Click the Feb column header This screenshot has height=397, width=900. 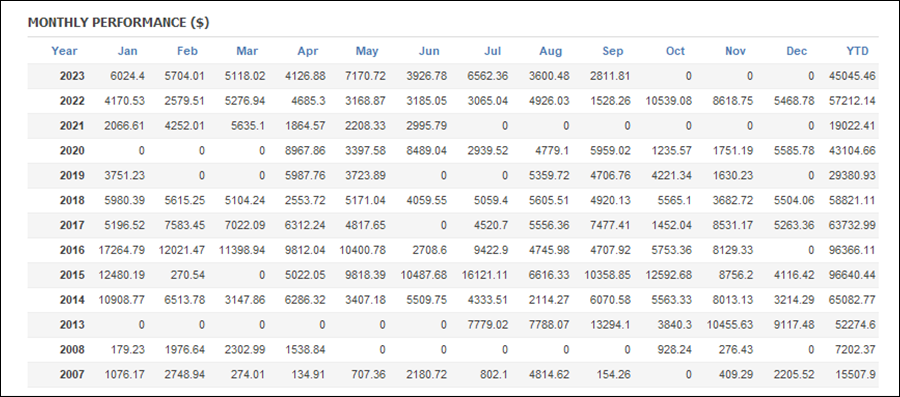tap(187, 51)
